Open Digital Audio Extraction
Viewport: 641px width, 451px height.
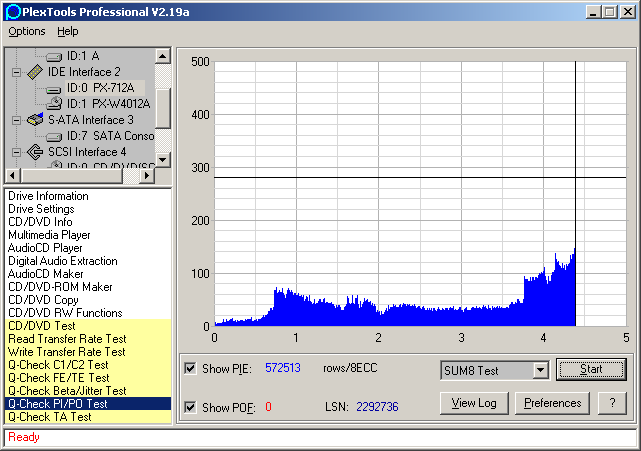point(88,261)
